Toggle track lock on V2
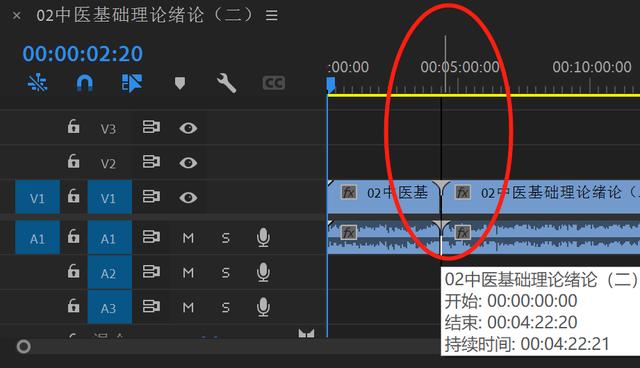The width and height of the screenshot is (640, 368). coord(73,161)
